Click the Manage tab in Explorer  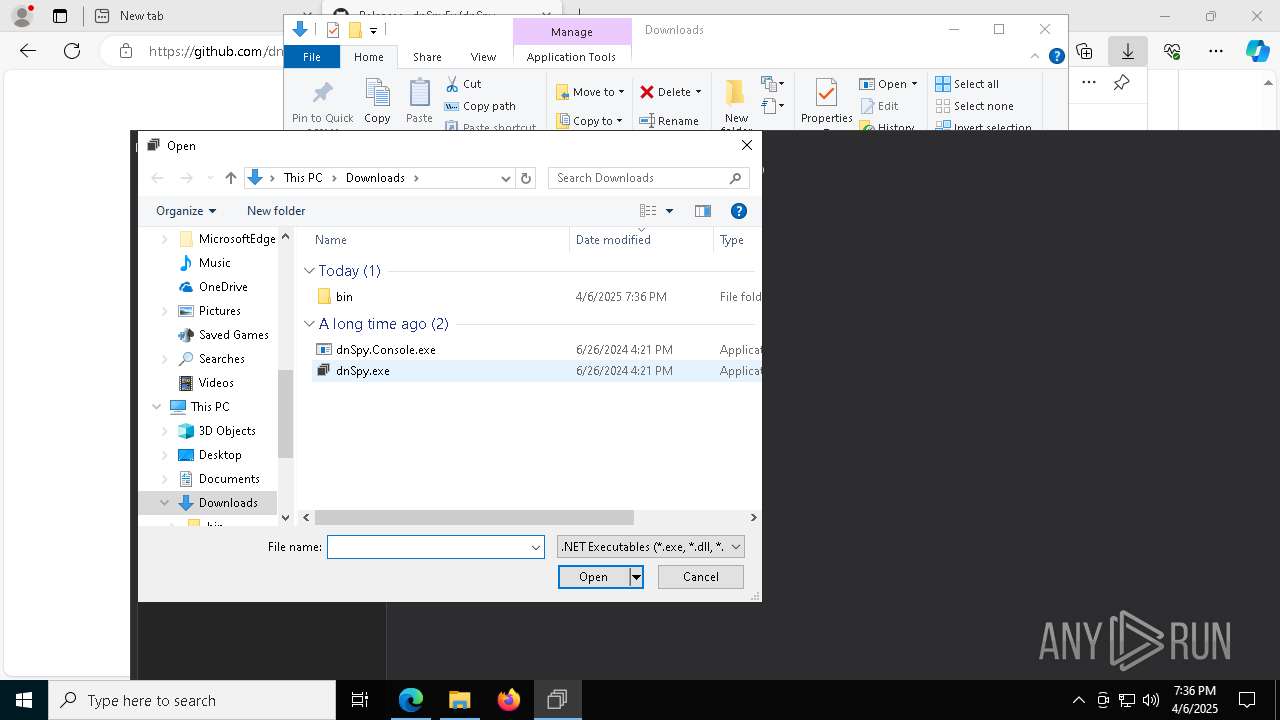pyautogui.click(x=572, y=32)
